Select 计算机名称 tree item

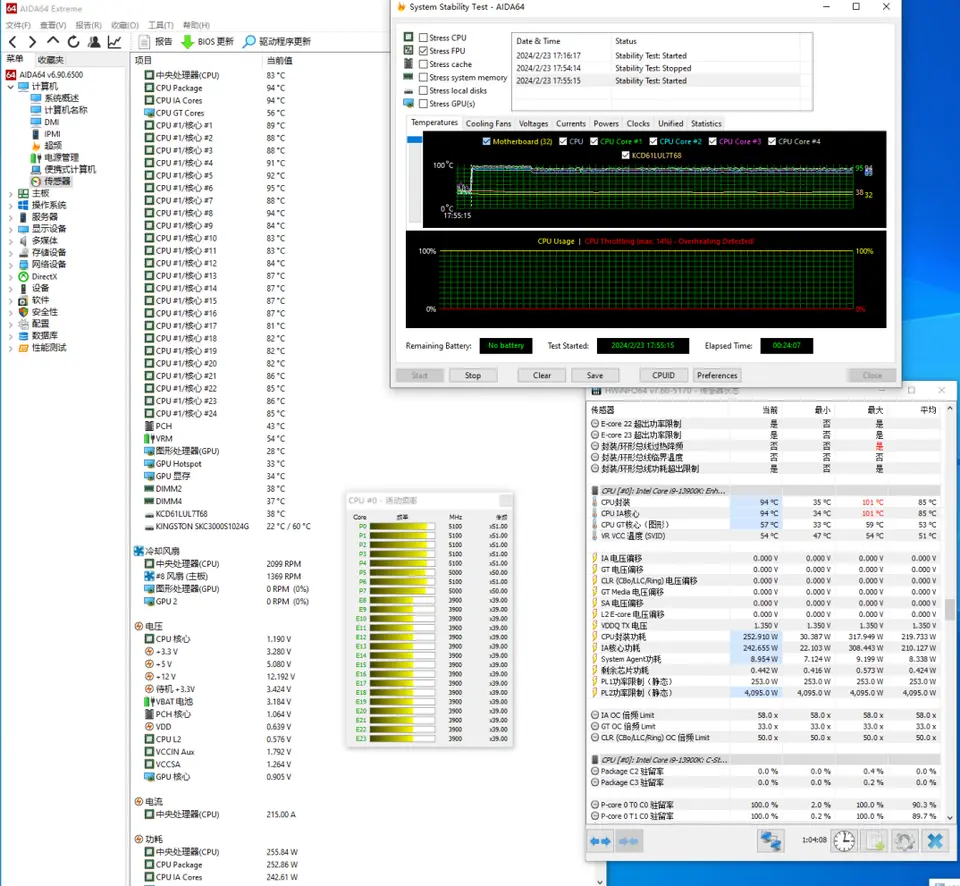tap(66, 110)
